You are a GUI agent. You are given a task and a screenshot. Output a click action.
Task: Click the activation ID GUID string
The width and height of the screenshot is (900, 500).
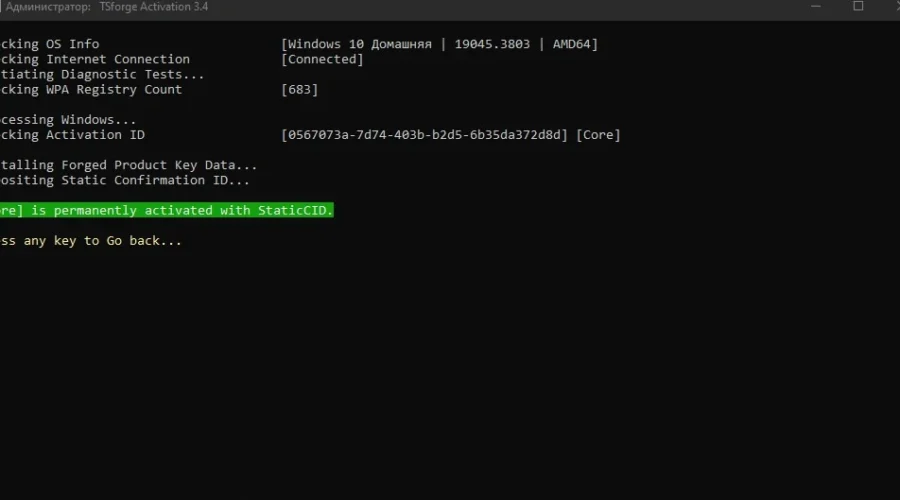[425, 135]
